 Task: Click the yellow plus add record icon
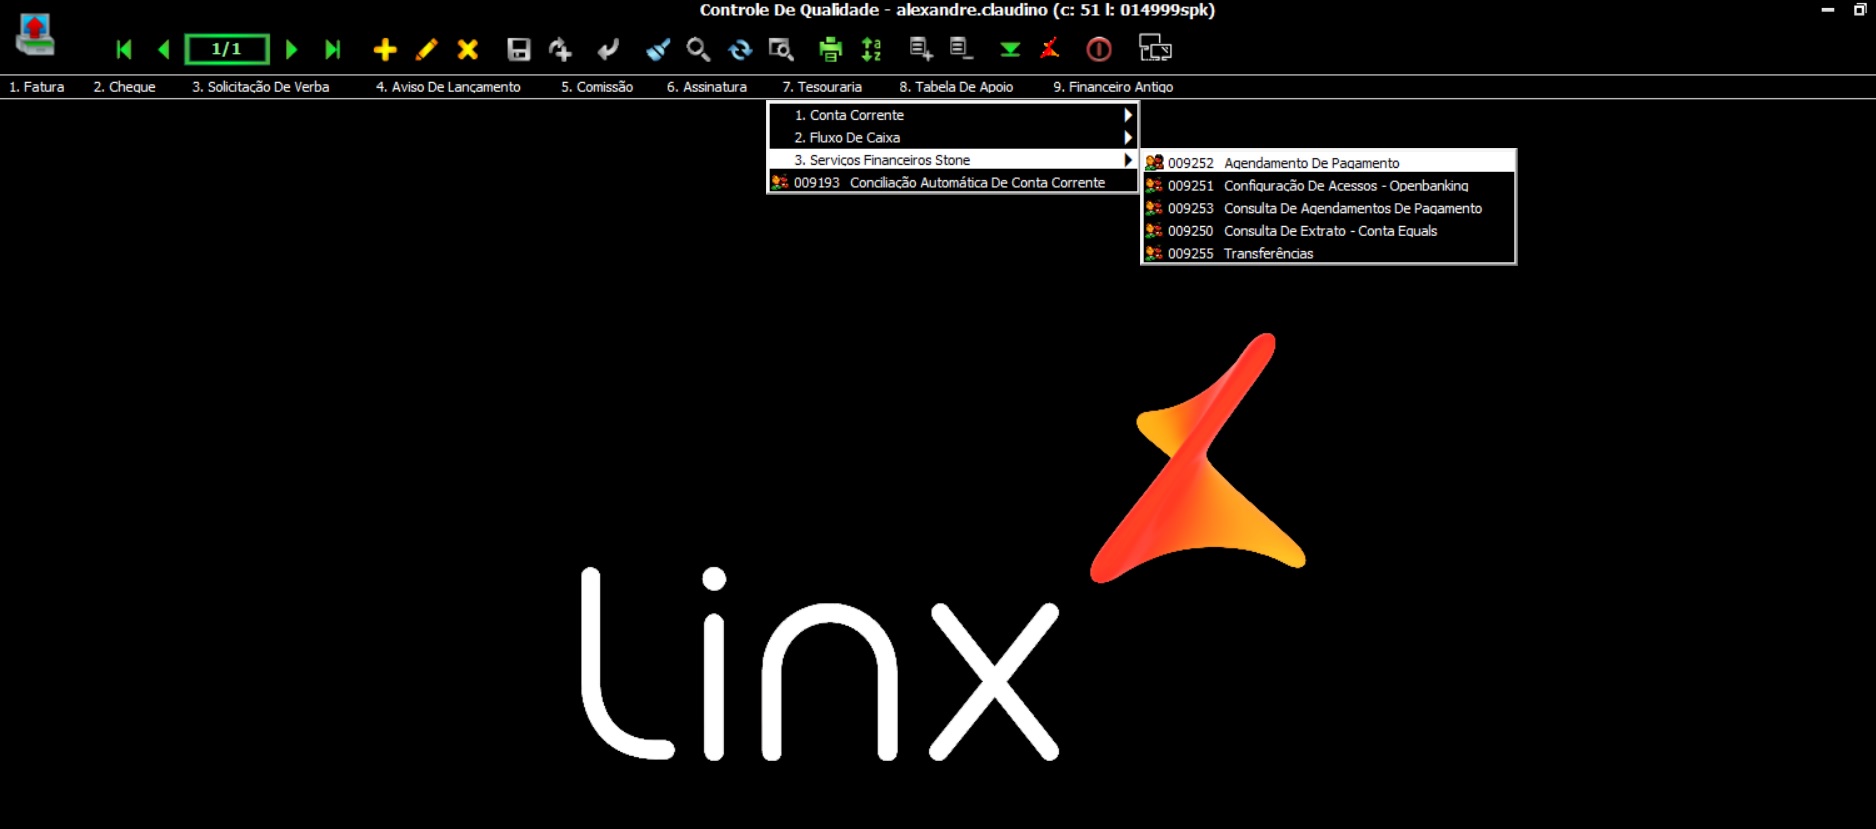tap(385, 49)
